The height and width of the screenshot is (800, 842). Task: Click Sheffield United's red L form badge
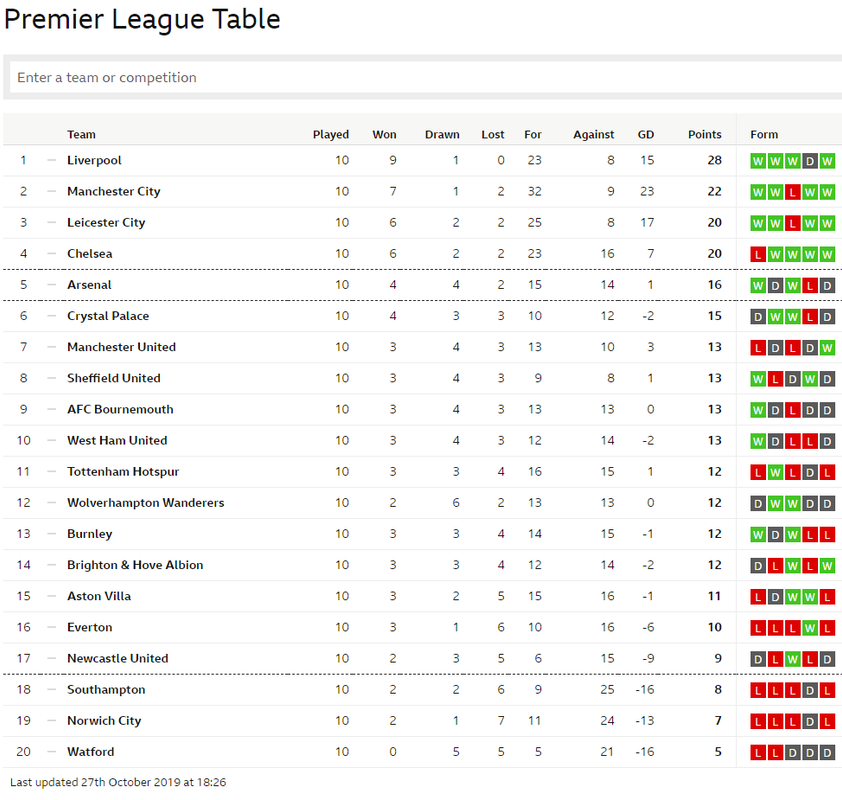[775, 379]
